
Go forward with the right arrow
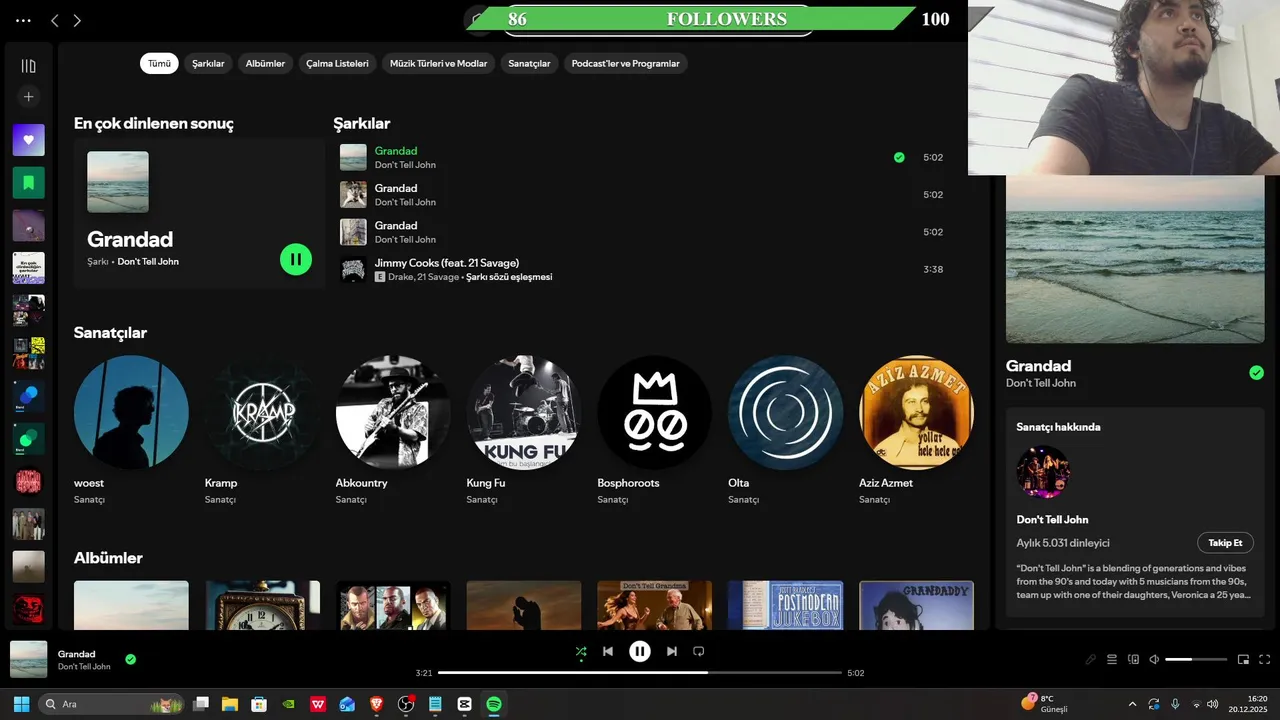77,20
